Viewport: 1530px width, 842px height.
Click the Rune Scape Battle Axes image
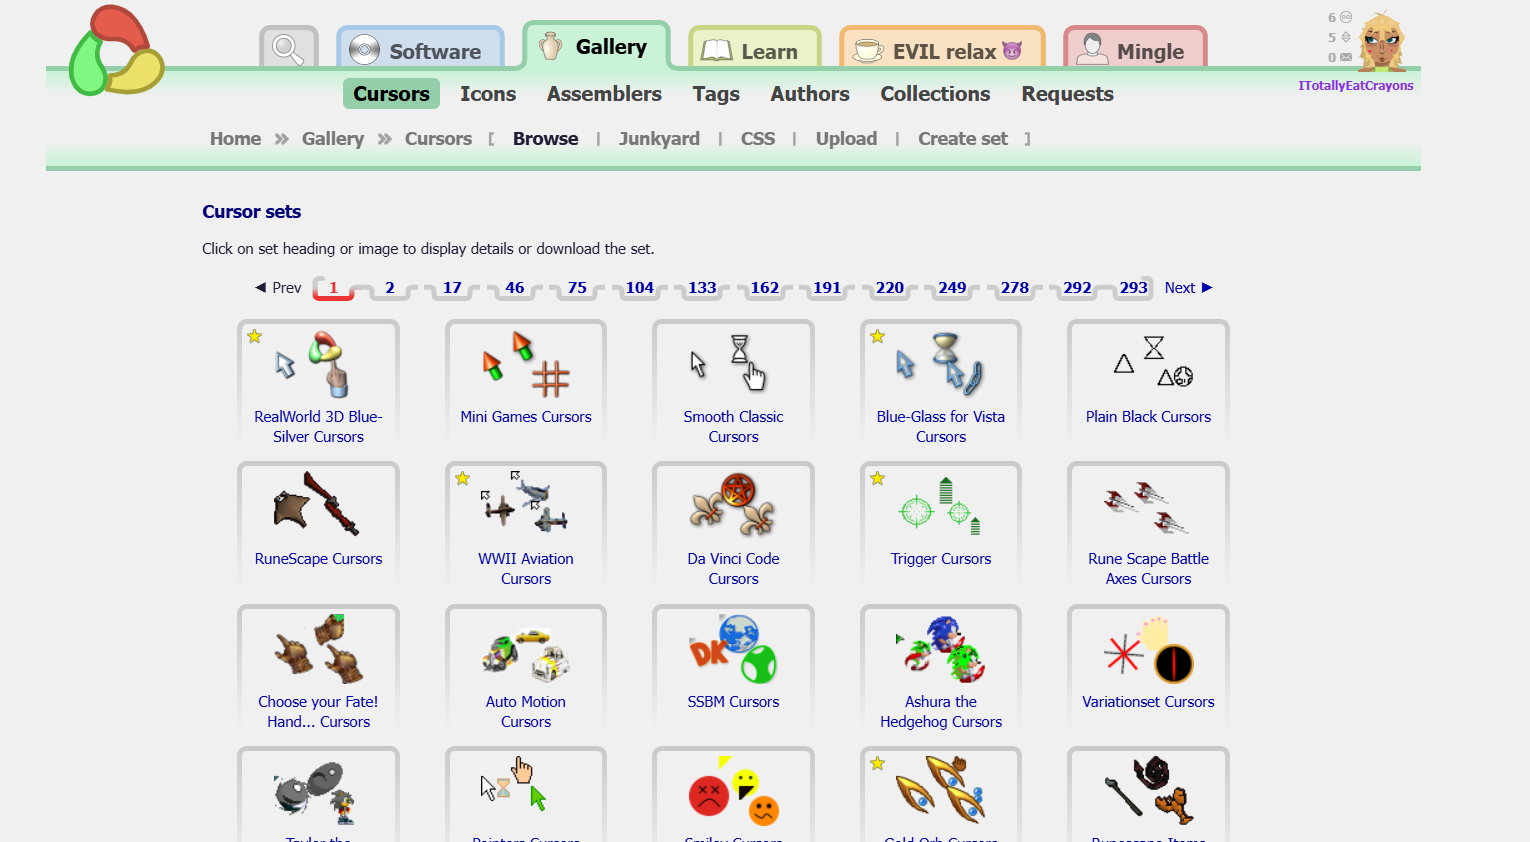pyautogui.click(x=1148, y=506)
